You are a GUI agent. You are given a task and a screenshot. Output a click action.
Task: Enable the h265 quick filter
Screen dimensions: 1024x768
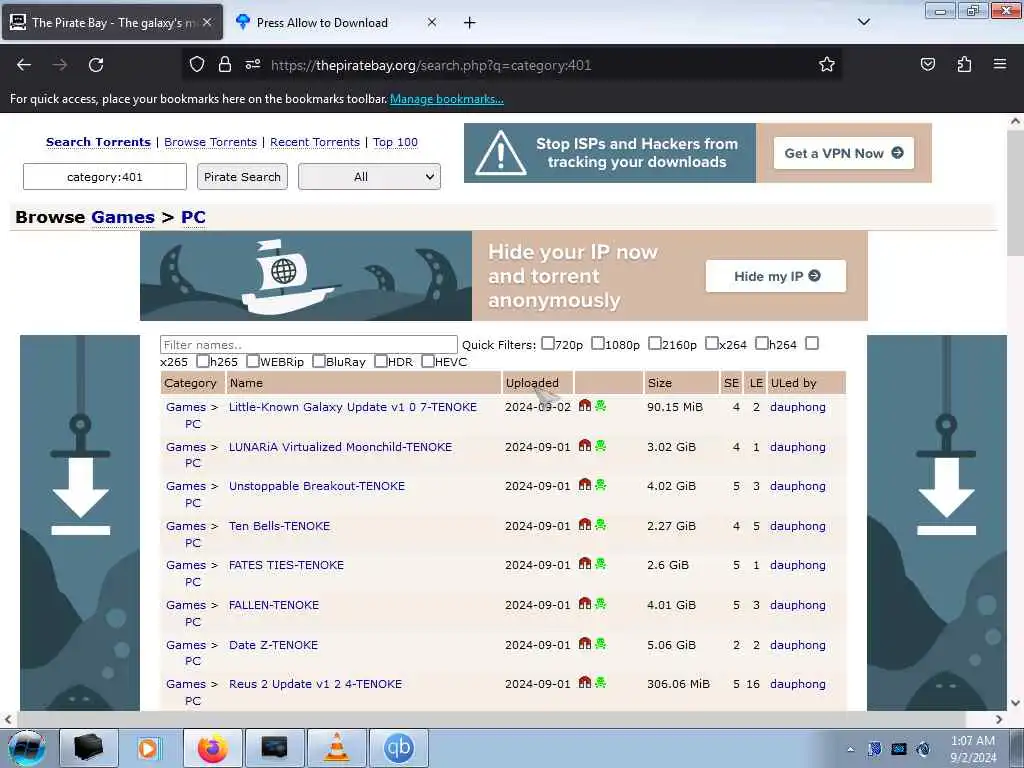pos(203,360)
